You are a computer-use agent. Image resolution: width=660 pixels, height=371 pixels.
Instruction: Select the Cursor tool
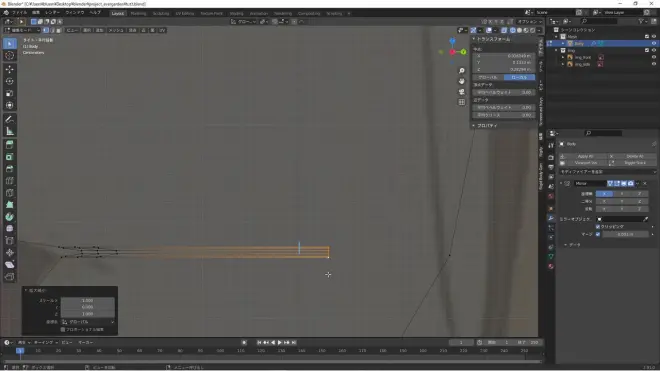tap(10, 56)
